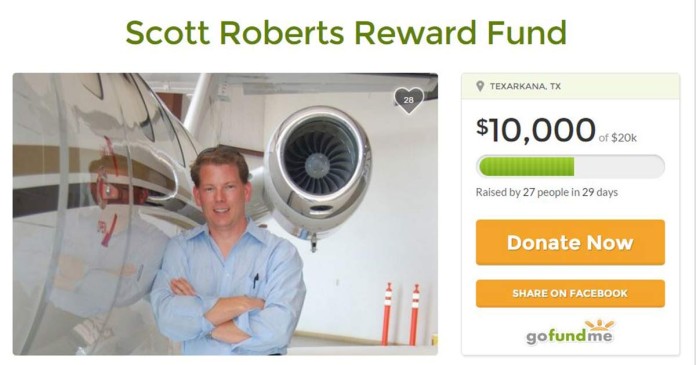The image size is (696, 365).
Task: Click the $10,000 raised amount
Action: (535, 130)
